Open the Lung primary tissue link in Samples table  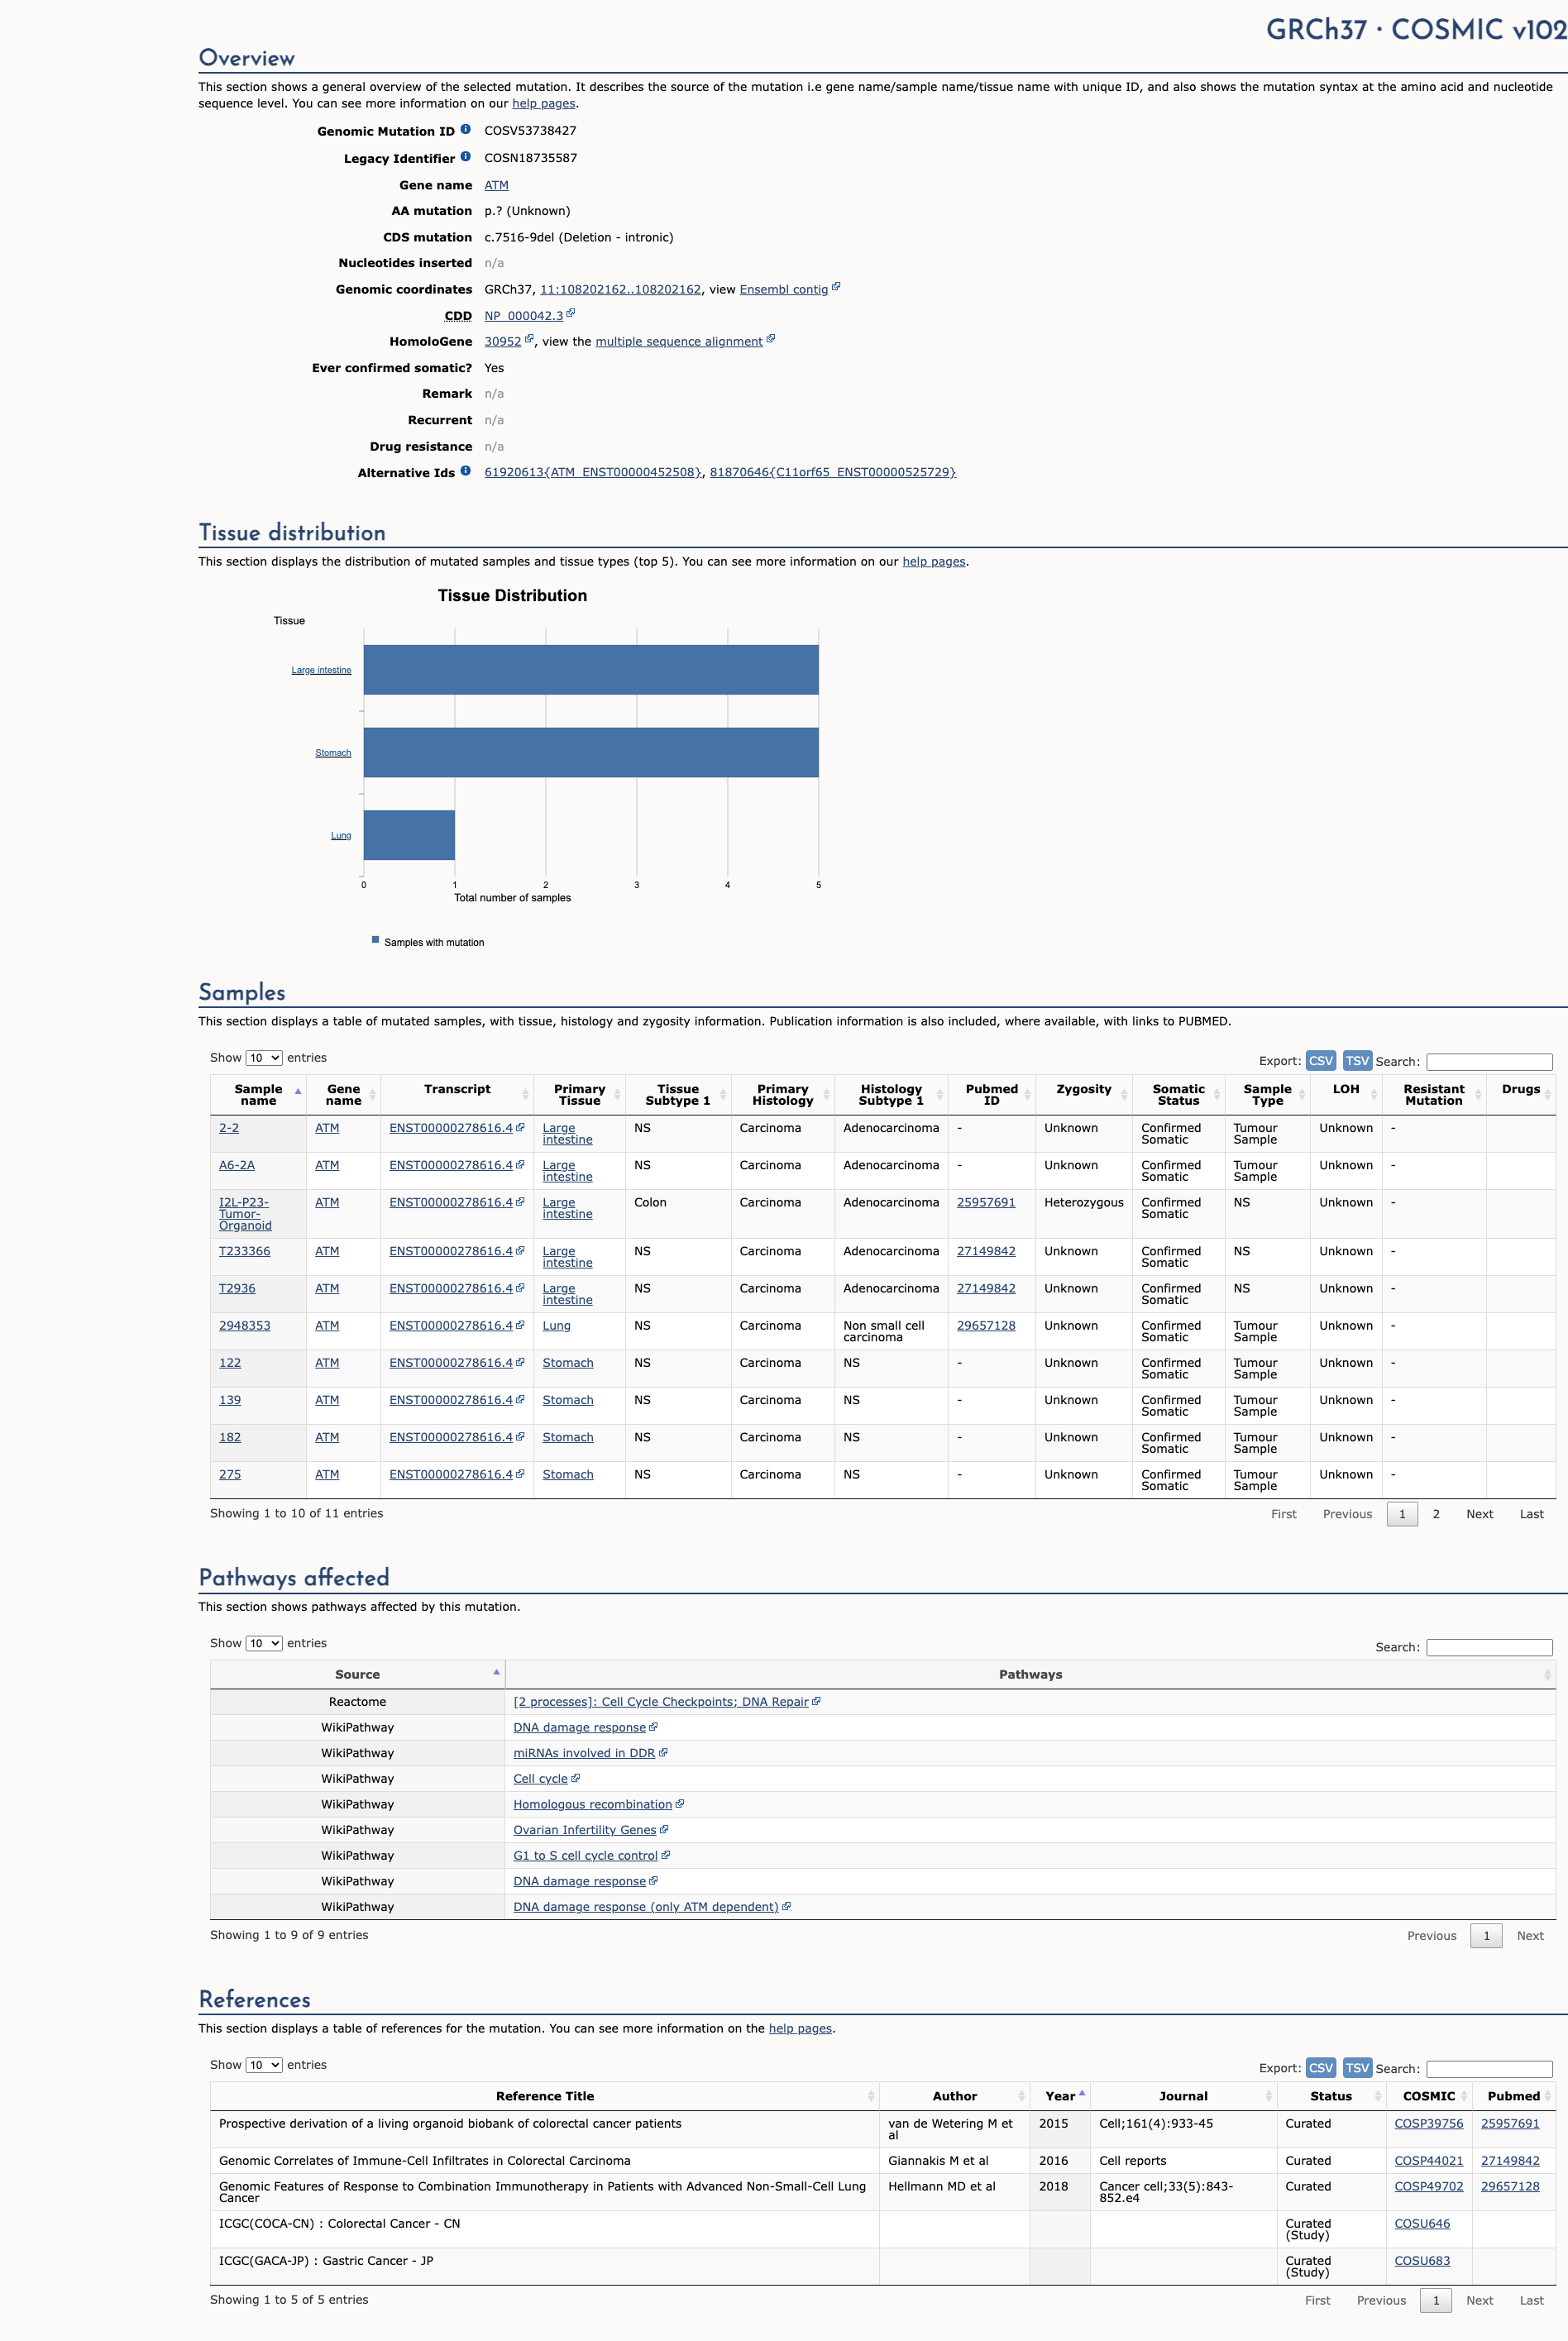556,1325
